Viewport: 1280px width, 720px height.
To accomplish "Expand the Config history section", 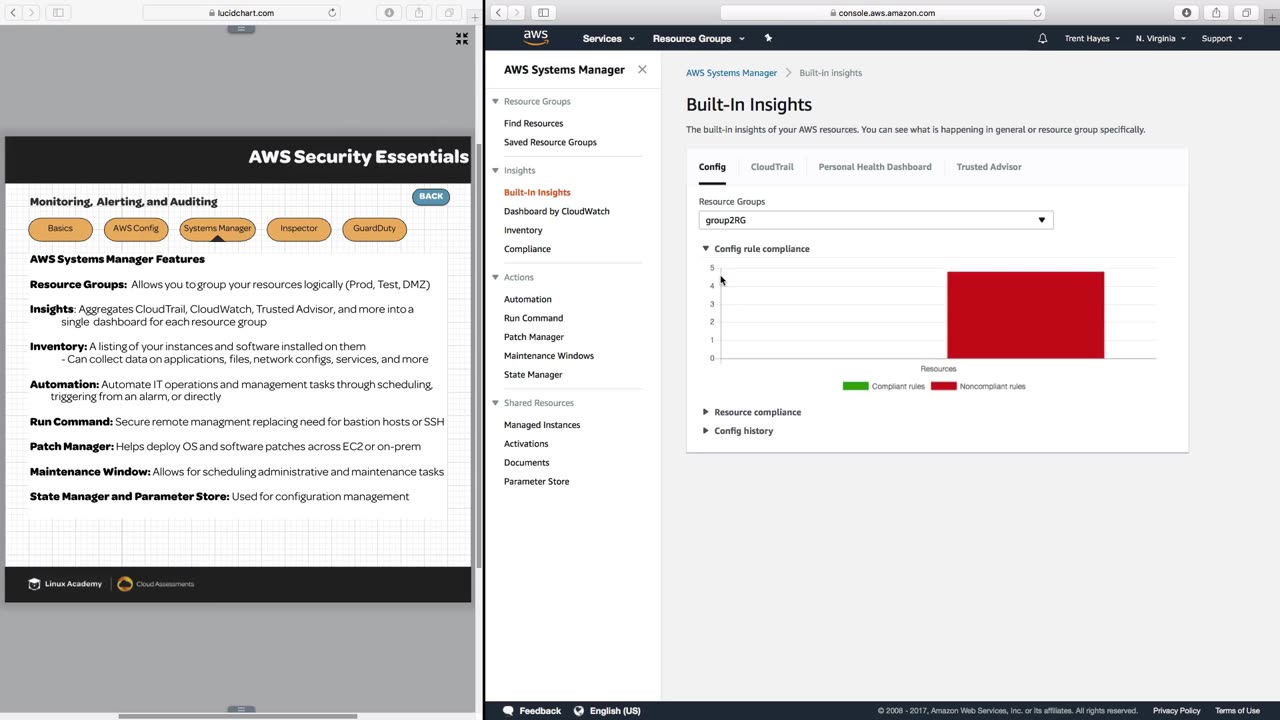I will coord(706,431).
